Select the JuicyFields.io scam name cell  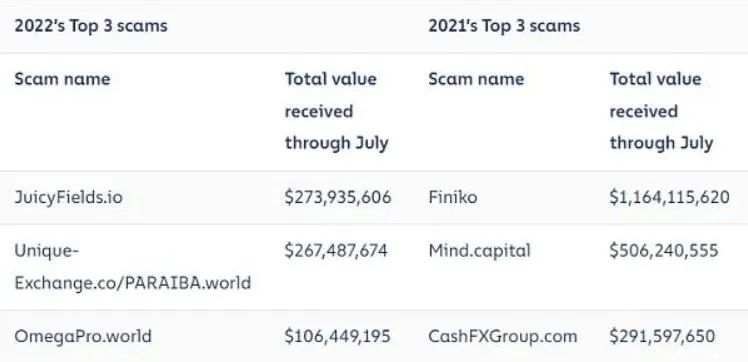coord(69,197)
